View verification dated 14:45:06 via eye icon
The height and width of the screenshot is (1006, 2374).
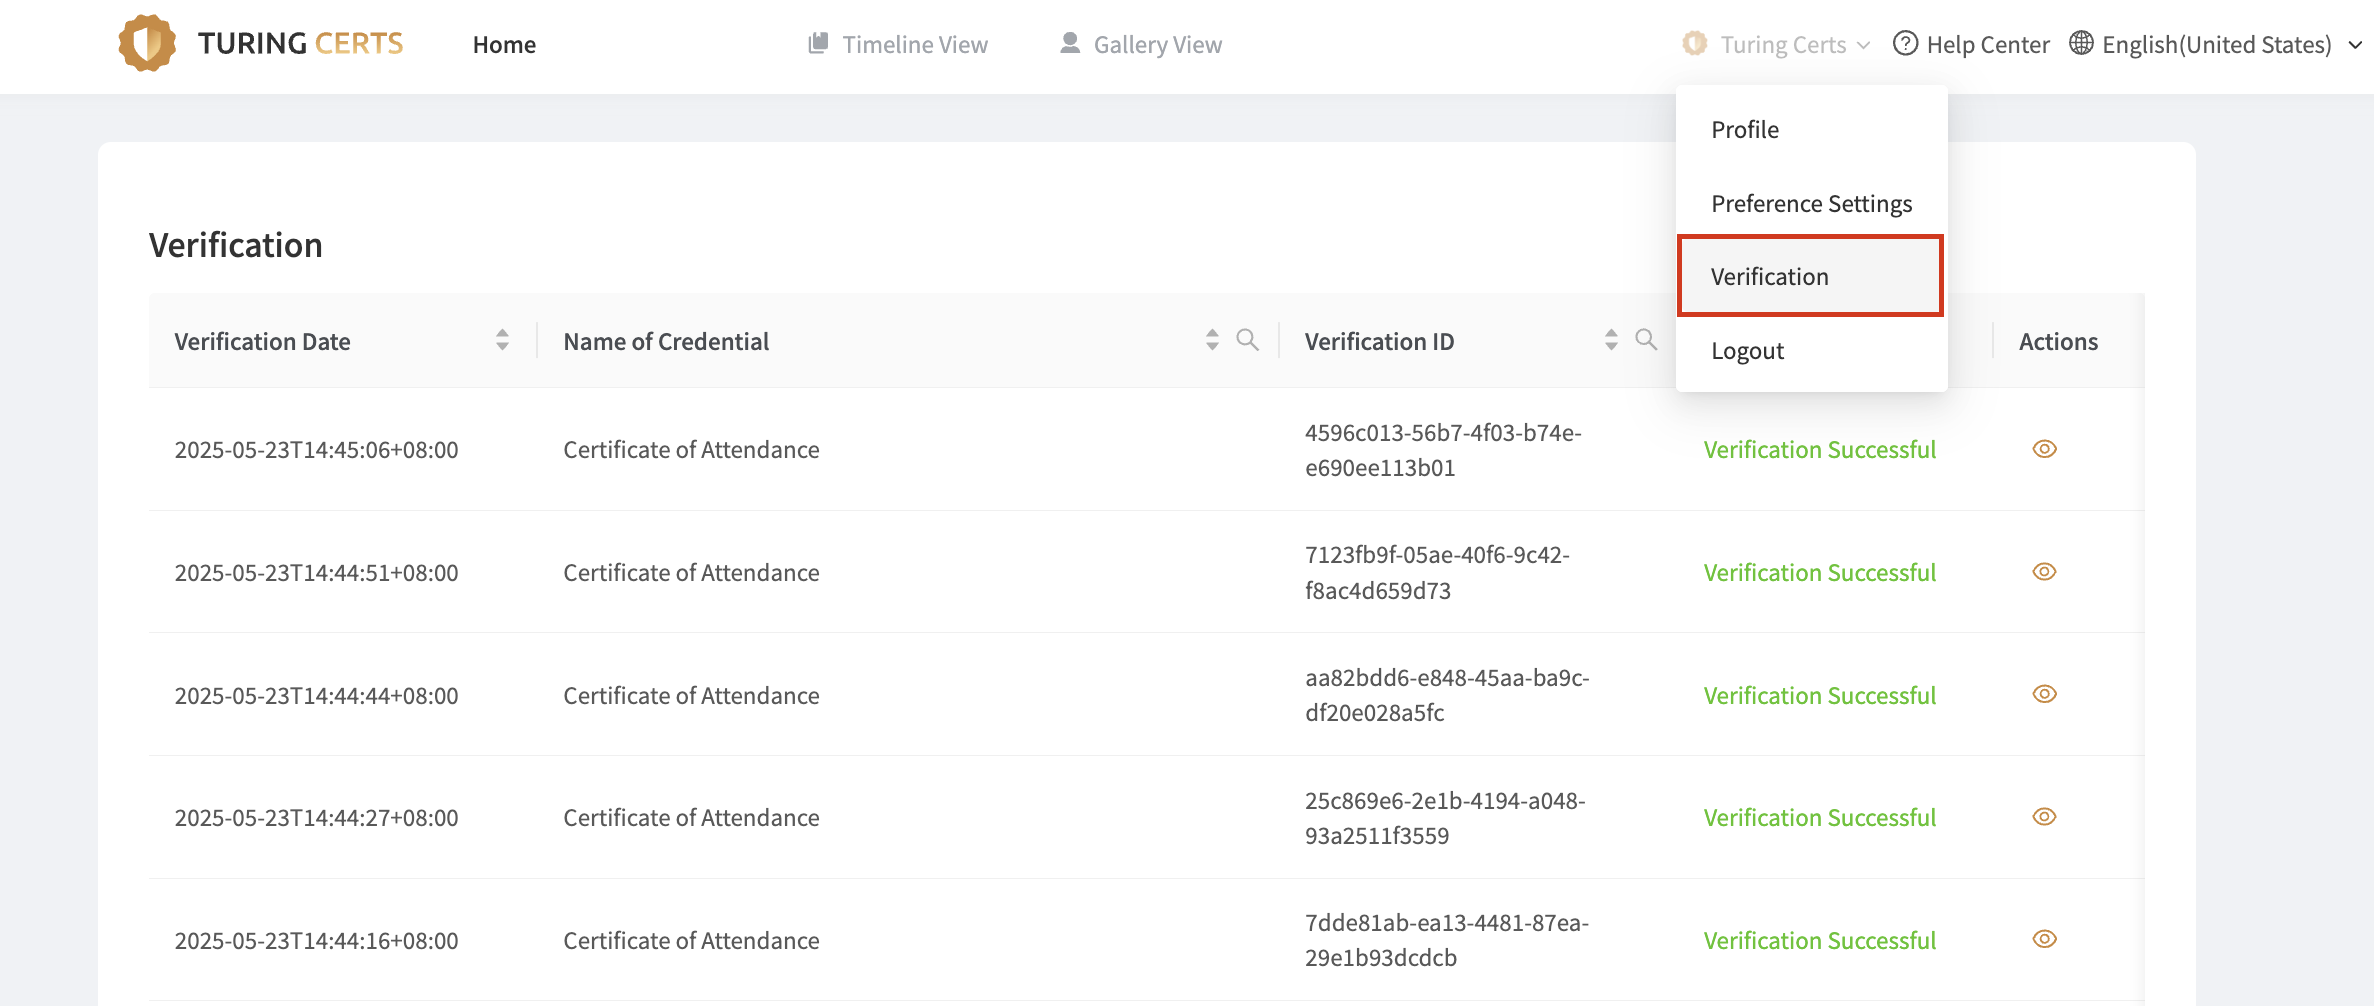[2044, 449]
